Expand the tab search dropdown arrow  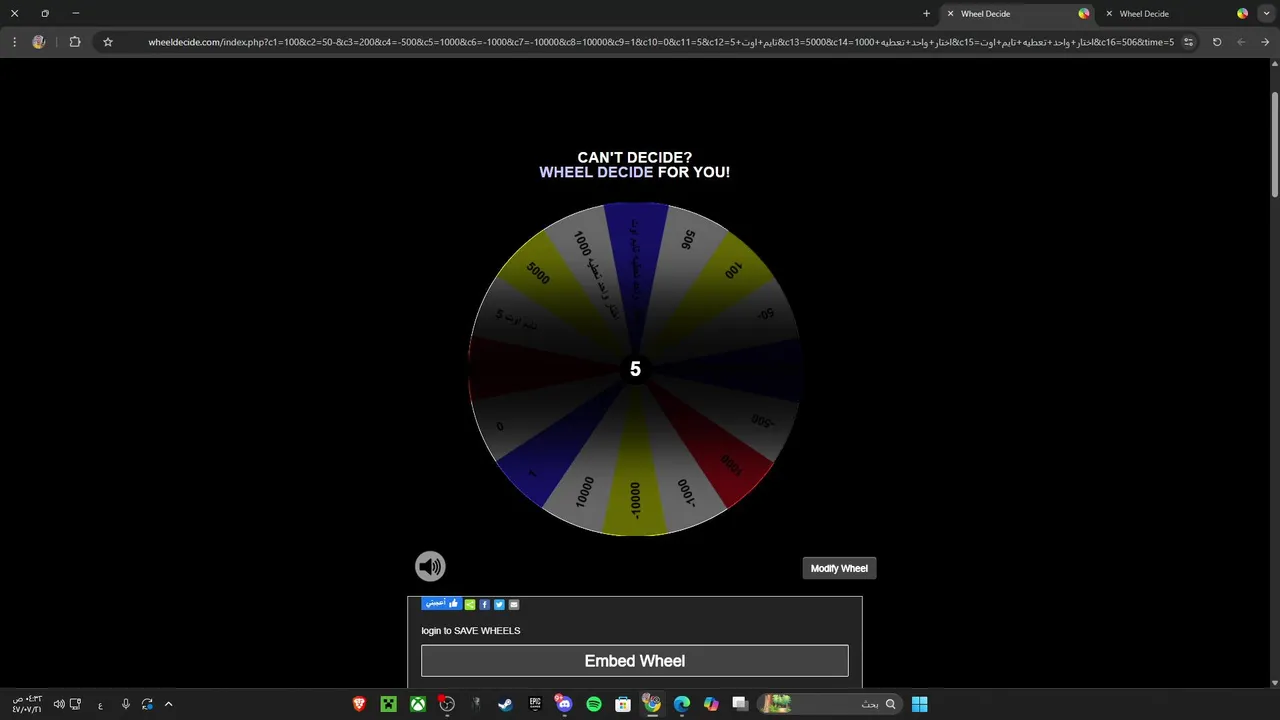tap(1267, 14)
